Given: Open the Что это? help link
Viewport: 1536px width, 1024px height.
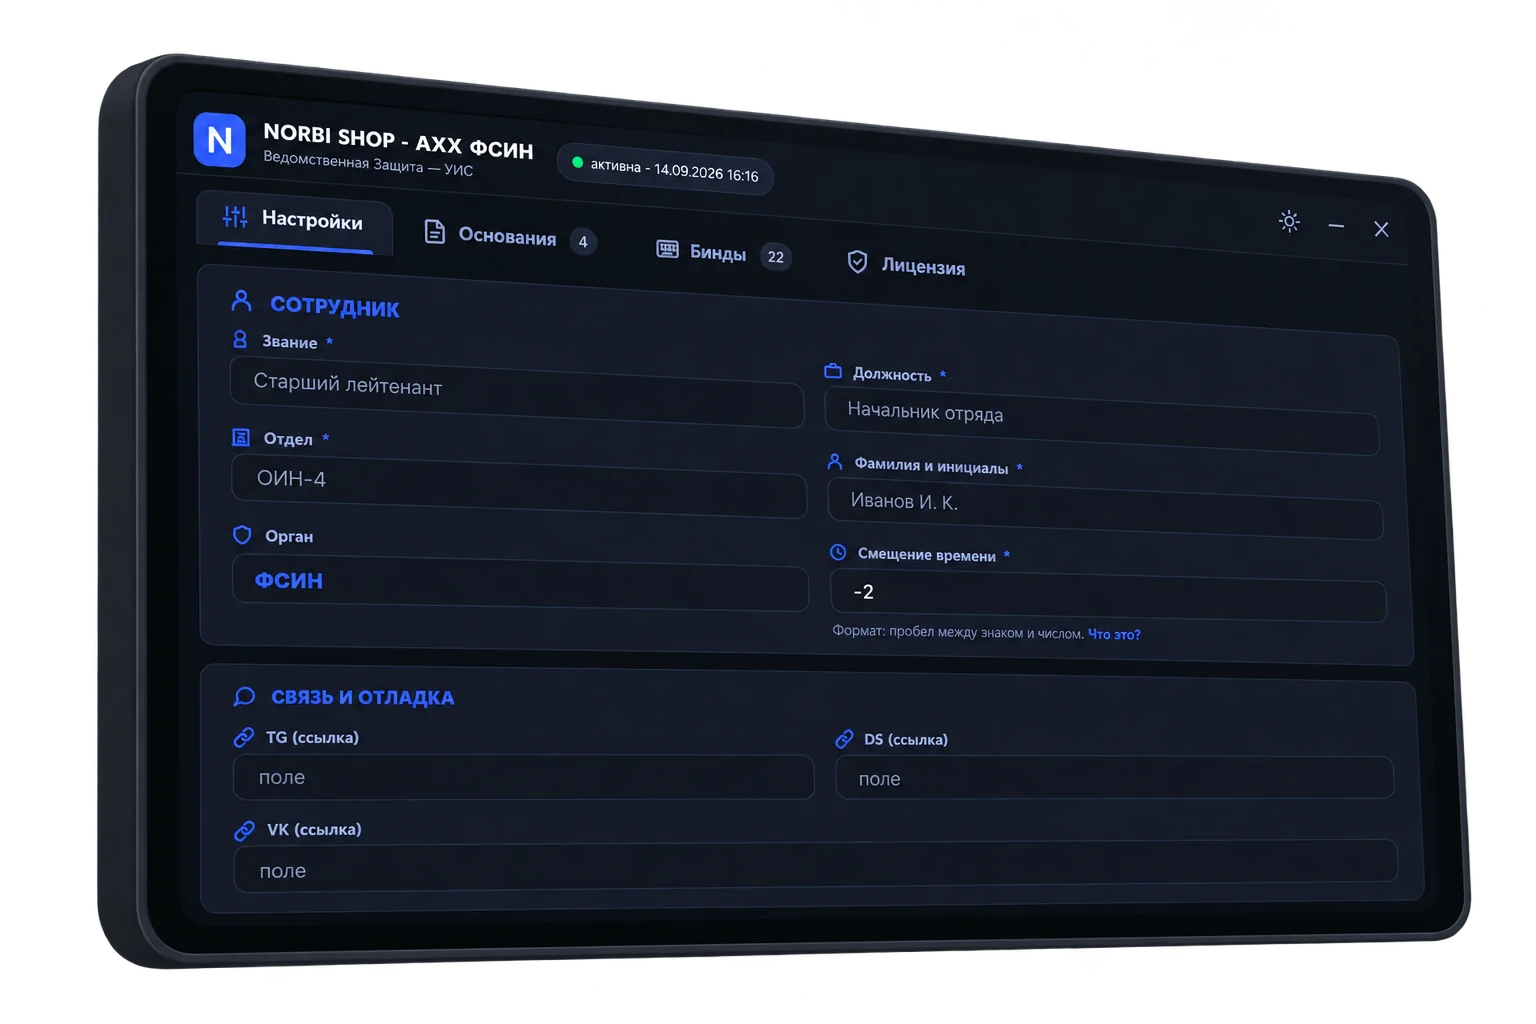Looking at the screenshot, I should click(1114, 634).
